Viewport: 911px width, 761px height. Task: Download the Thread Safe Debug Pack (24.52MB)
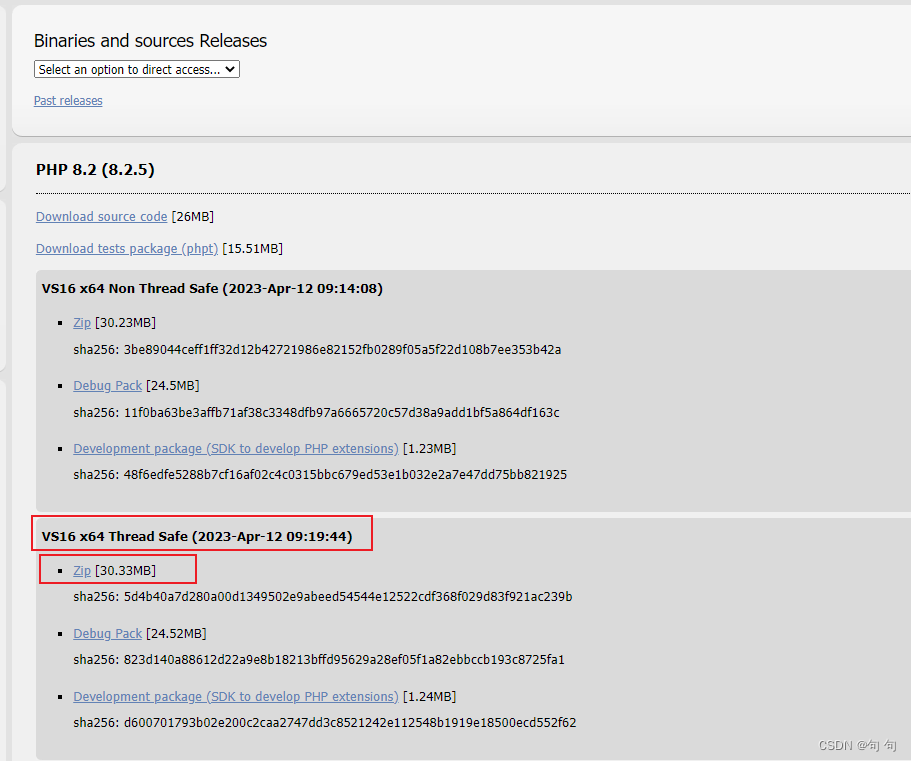click(x=107, y=634)
